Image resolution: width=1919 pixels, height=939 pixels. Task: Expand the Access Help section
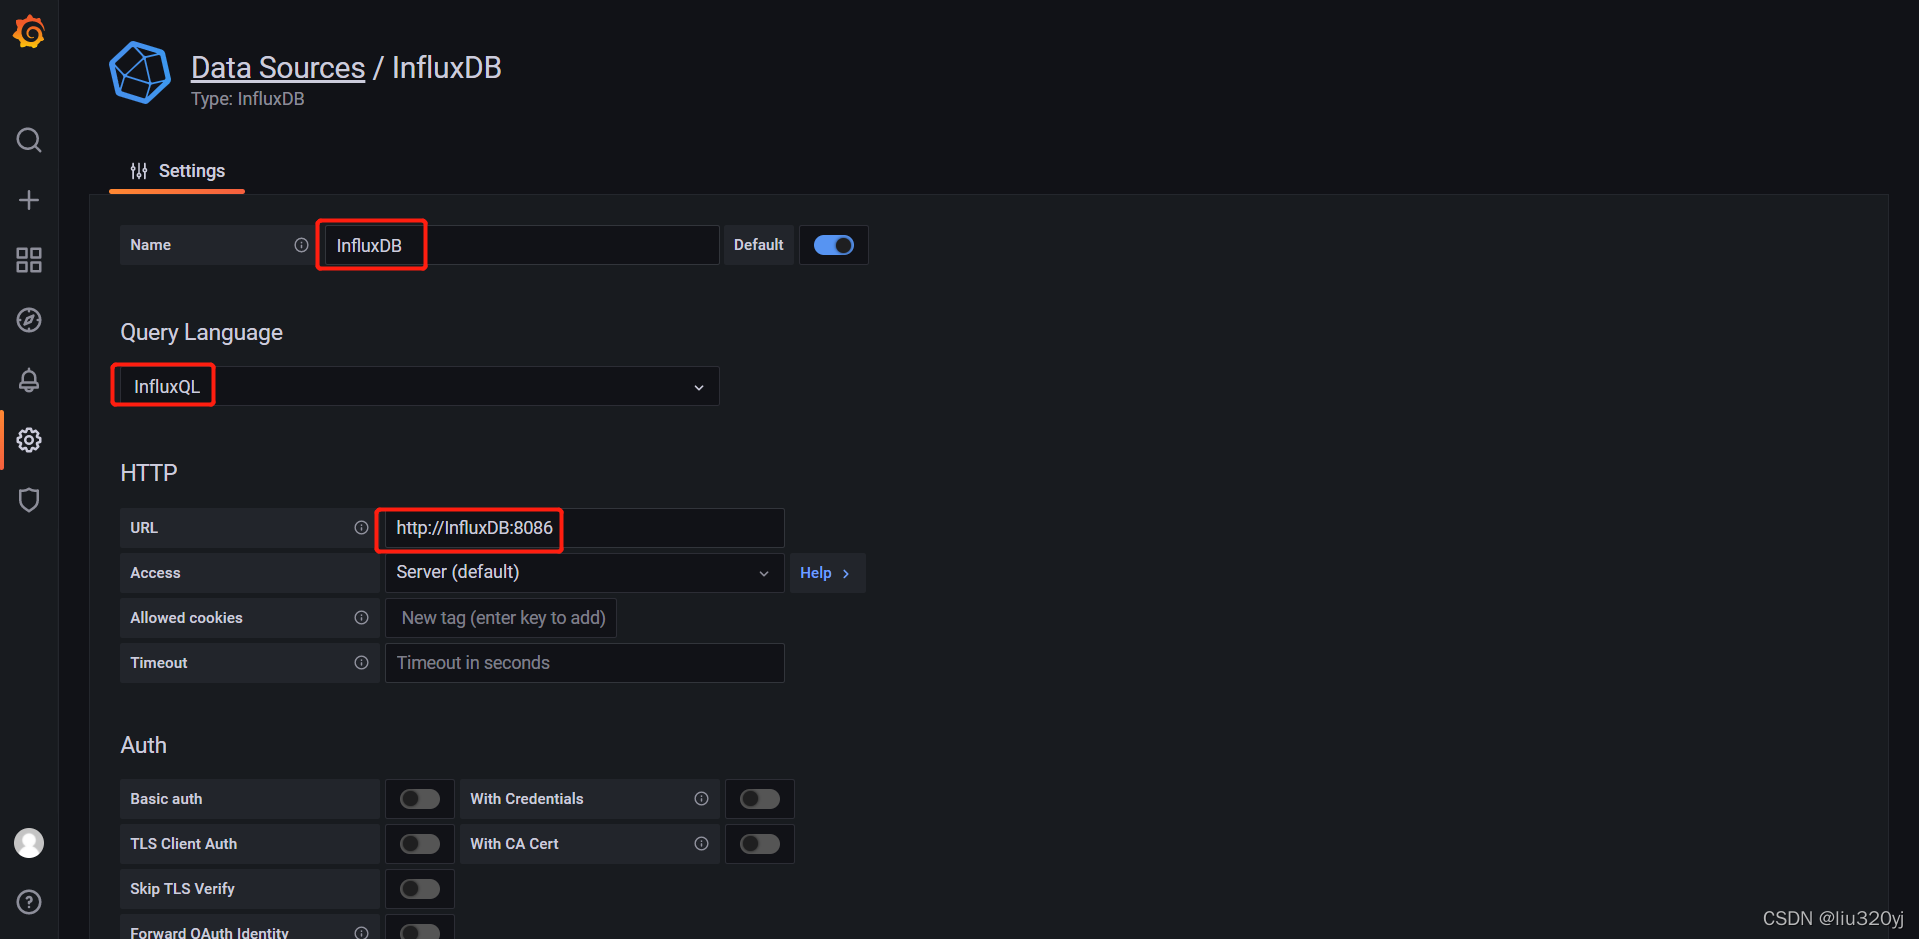click(827, 573)
